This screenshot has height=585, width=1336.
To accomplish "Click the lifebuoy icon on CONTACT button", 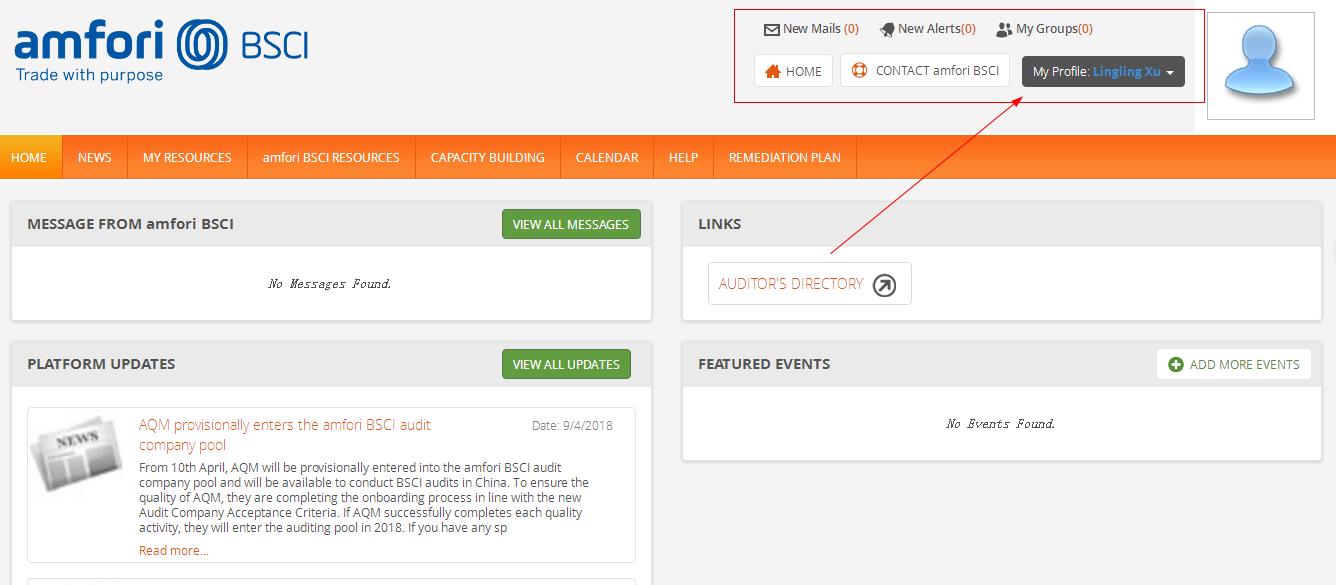I will (x=860, y=71).
